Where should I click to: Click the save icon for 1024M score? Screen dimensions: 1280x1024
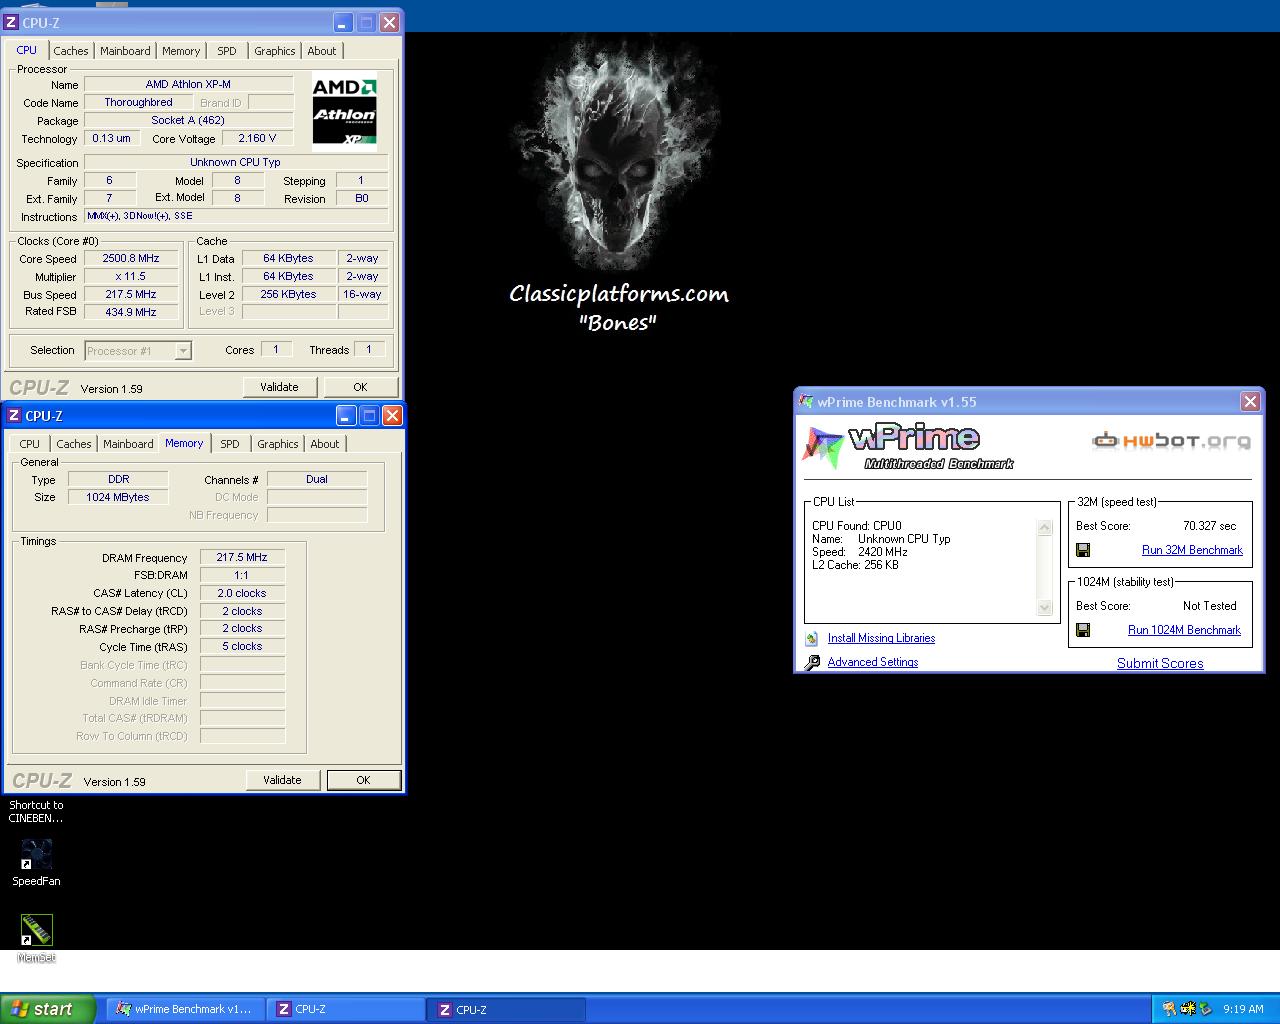pos(1083,630)
